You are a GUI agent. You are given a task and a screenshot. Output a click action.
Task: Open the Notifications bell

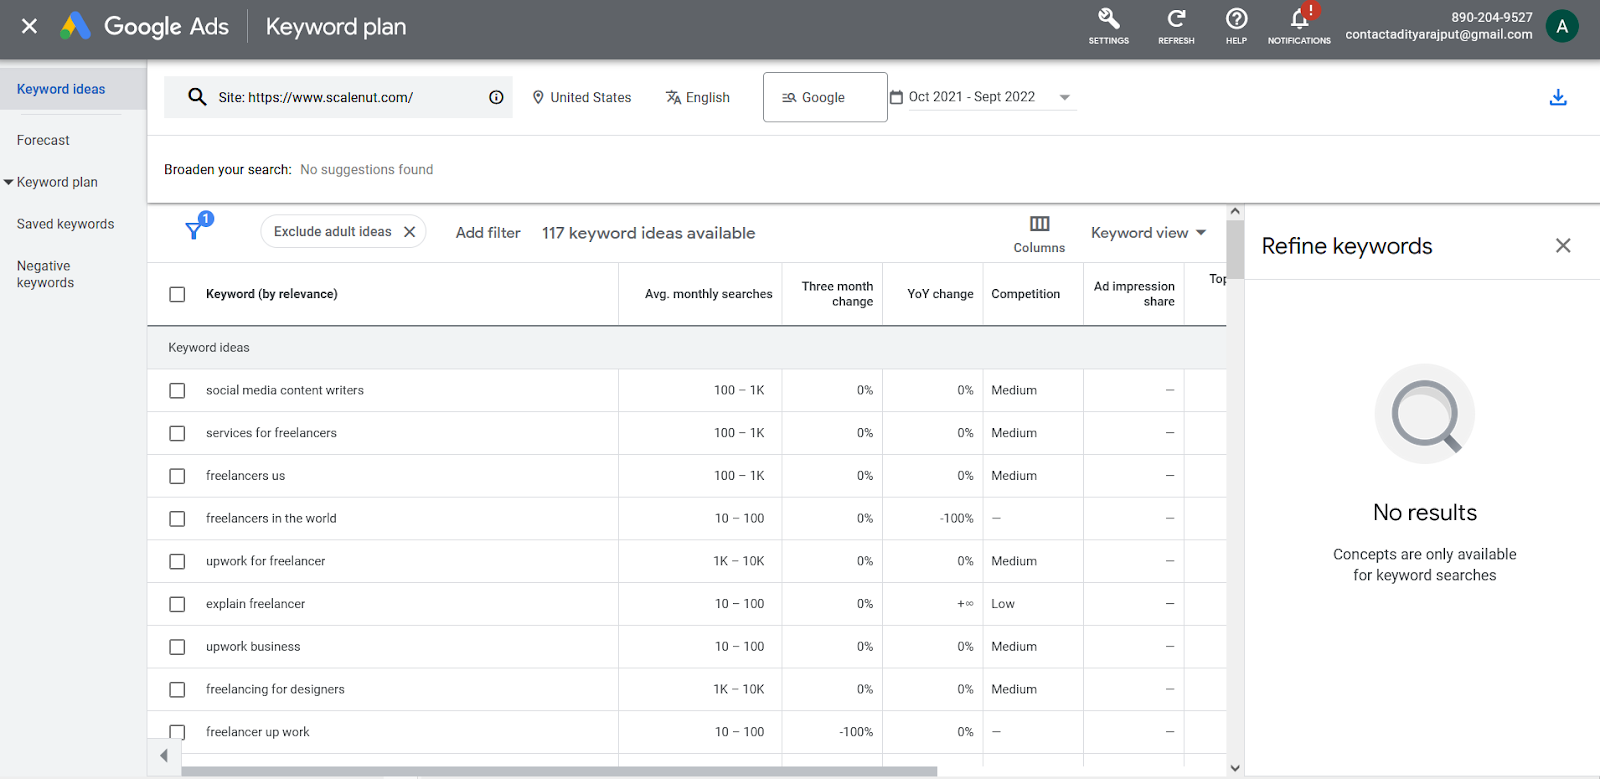(x=1299, y=19)
